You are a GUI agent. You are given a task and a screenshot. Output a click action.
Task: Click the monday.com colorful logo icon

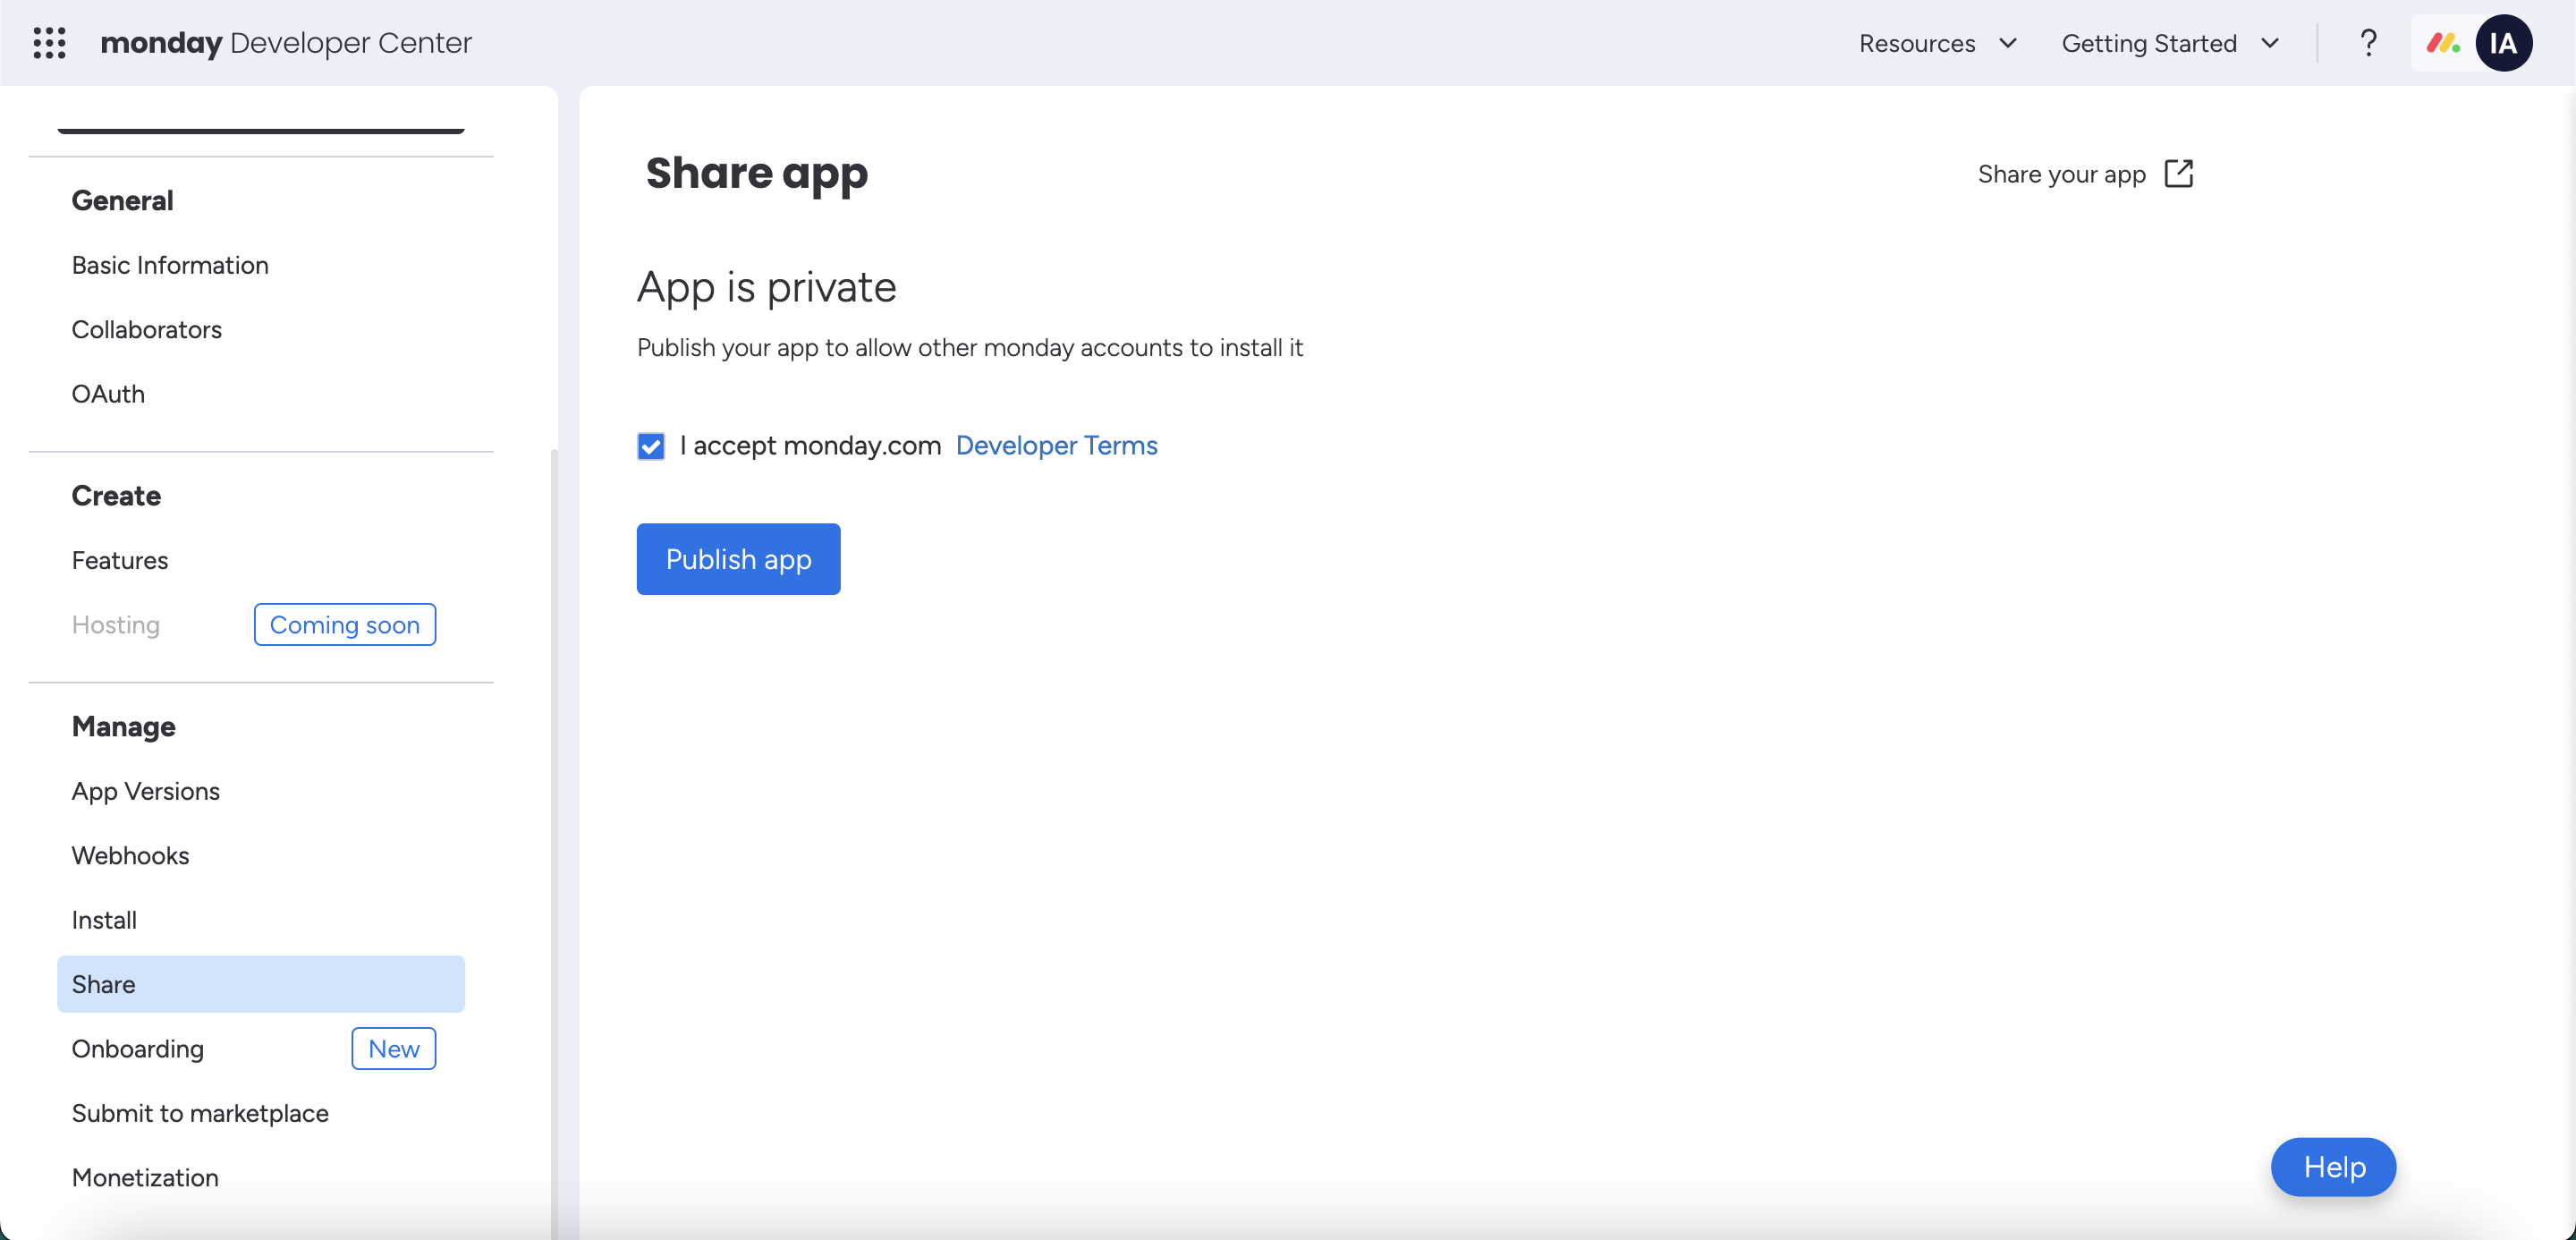[x=2442, y=43]
